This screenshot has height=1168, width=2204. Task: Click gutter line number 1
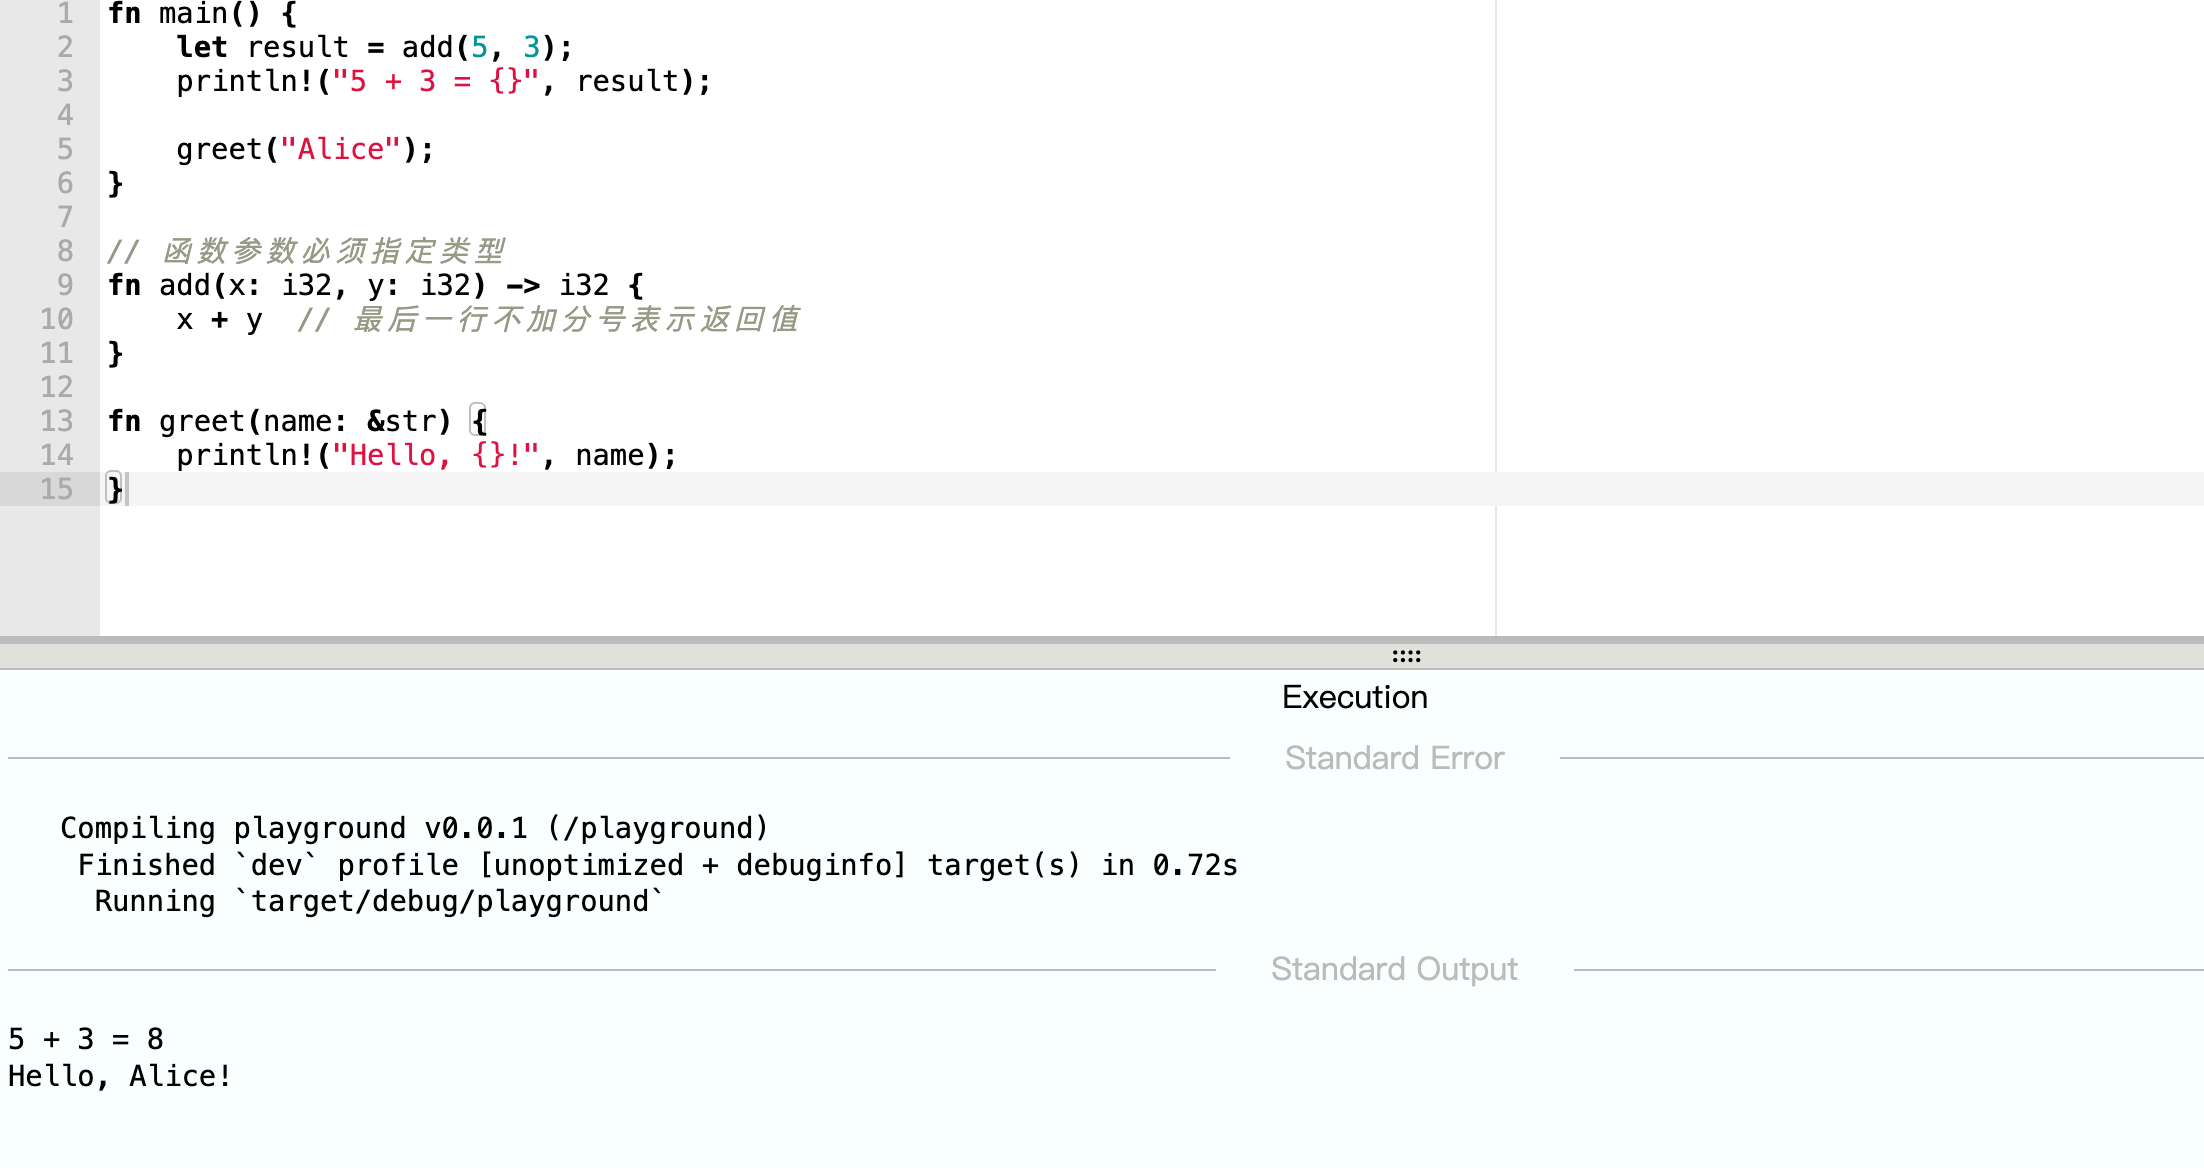click(64, 13)
